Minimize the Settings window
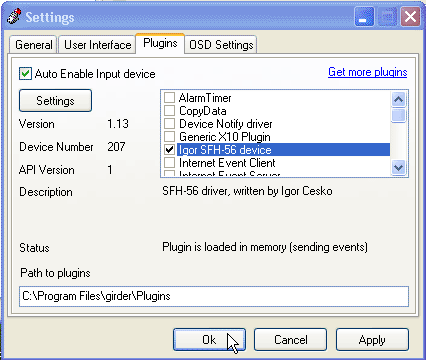426x360 pixels. coord(364,16)
